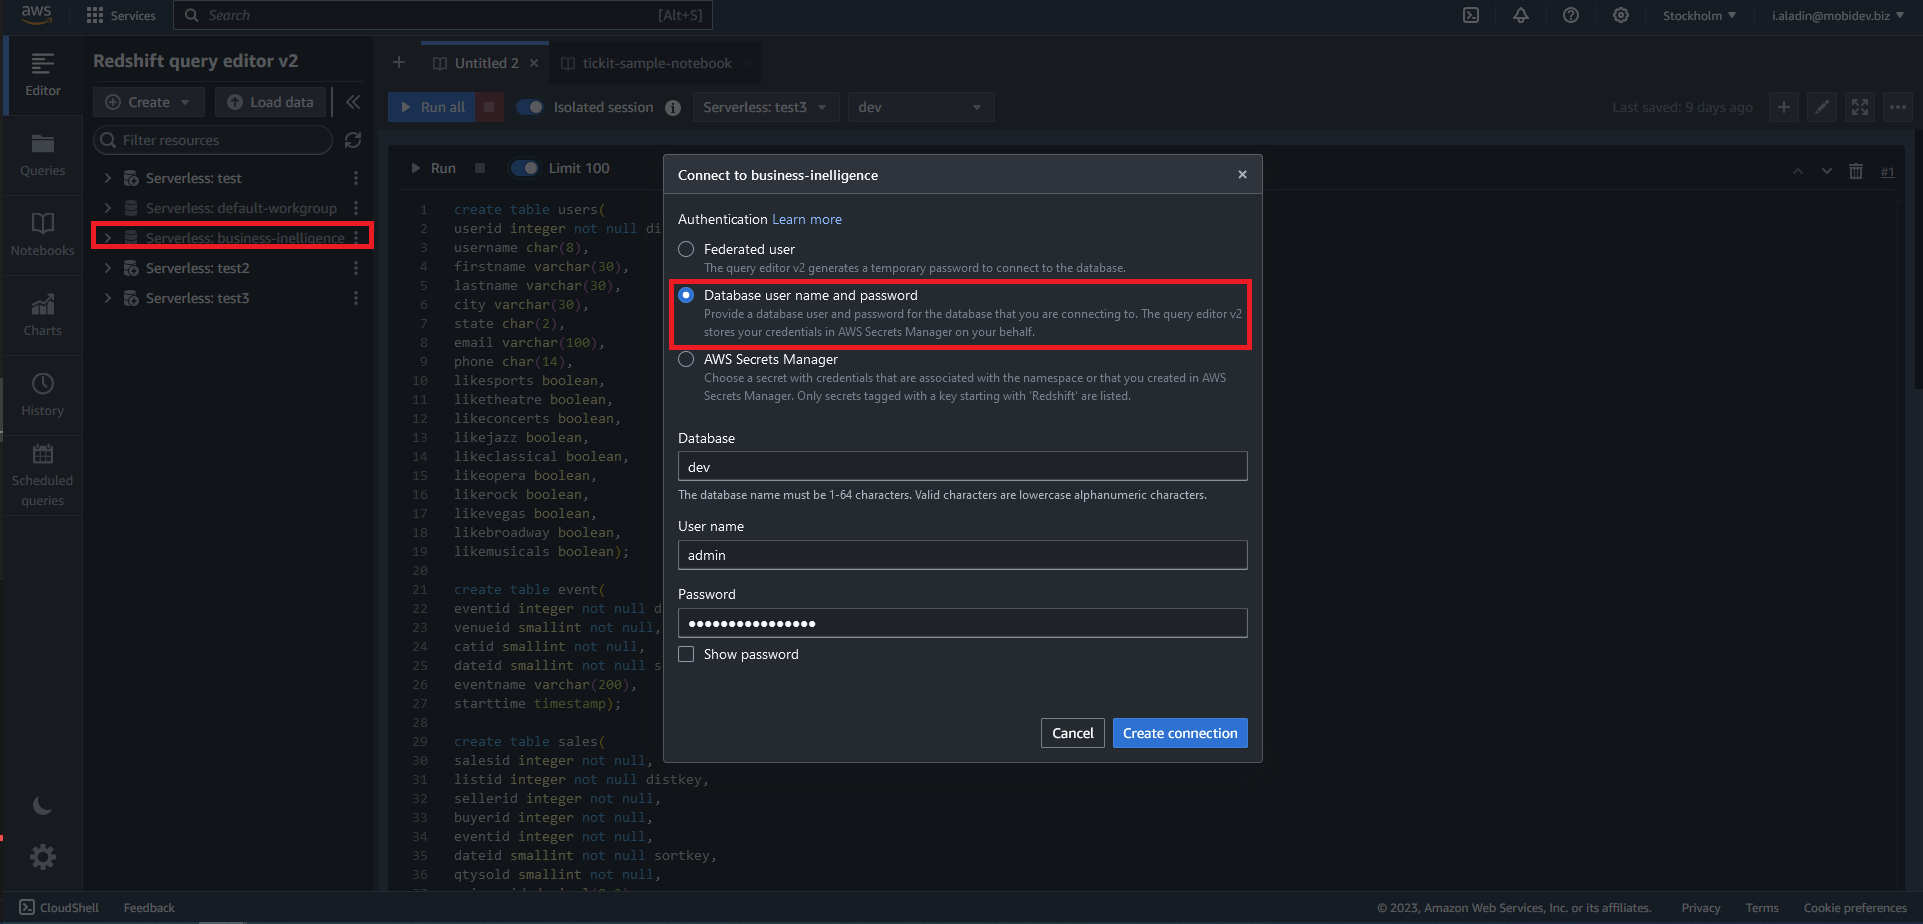Click the Password field

point(962,623)
